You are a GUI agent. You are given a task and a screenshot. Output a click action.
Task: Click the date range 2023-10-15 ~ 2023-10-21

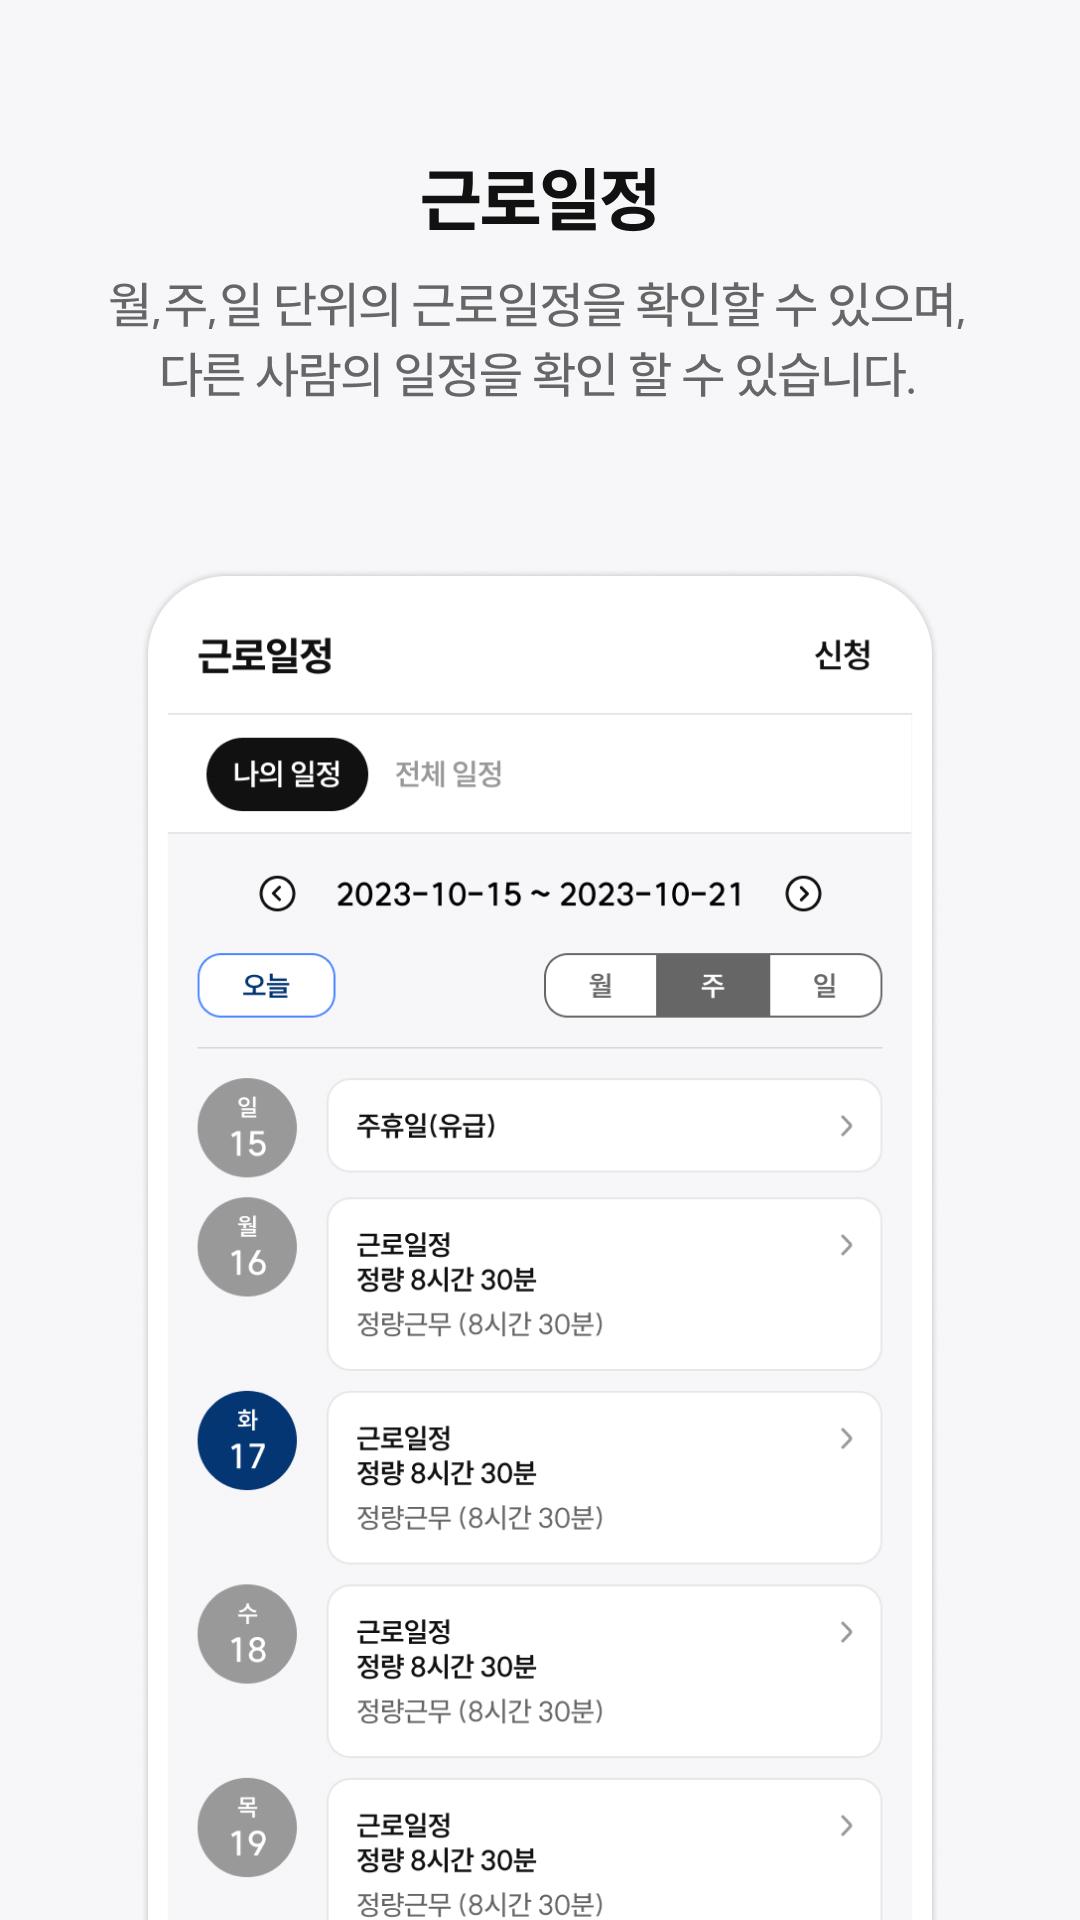pyautogui.click(x=540, y=894)
